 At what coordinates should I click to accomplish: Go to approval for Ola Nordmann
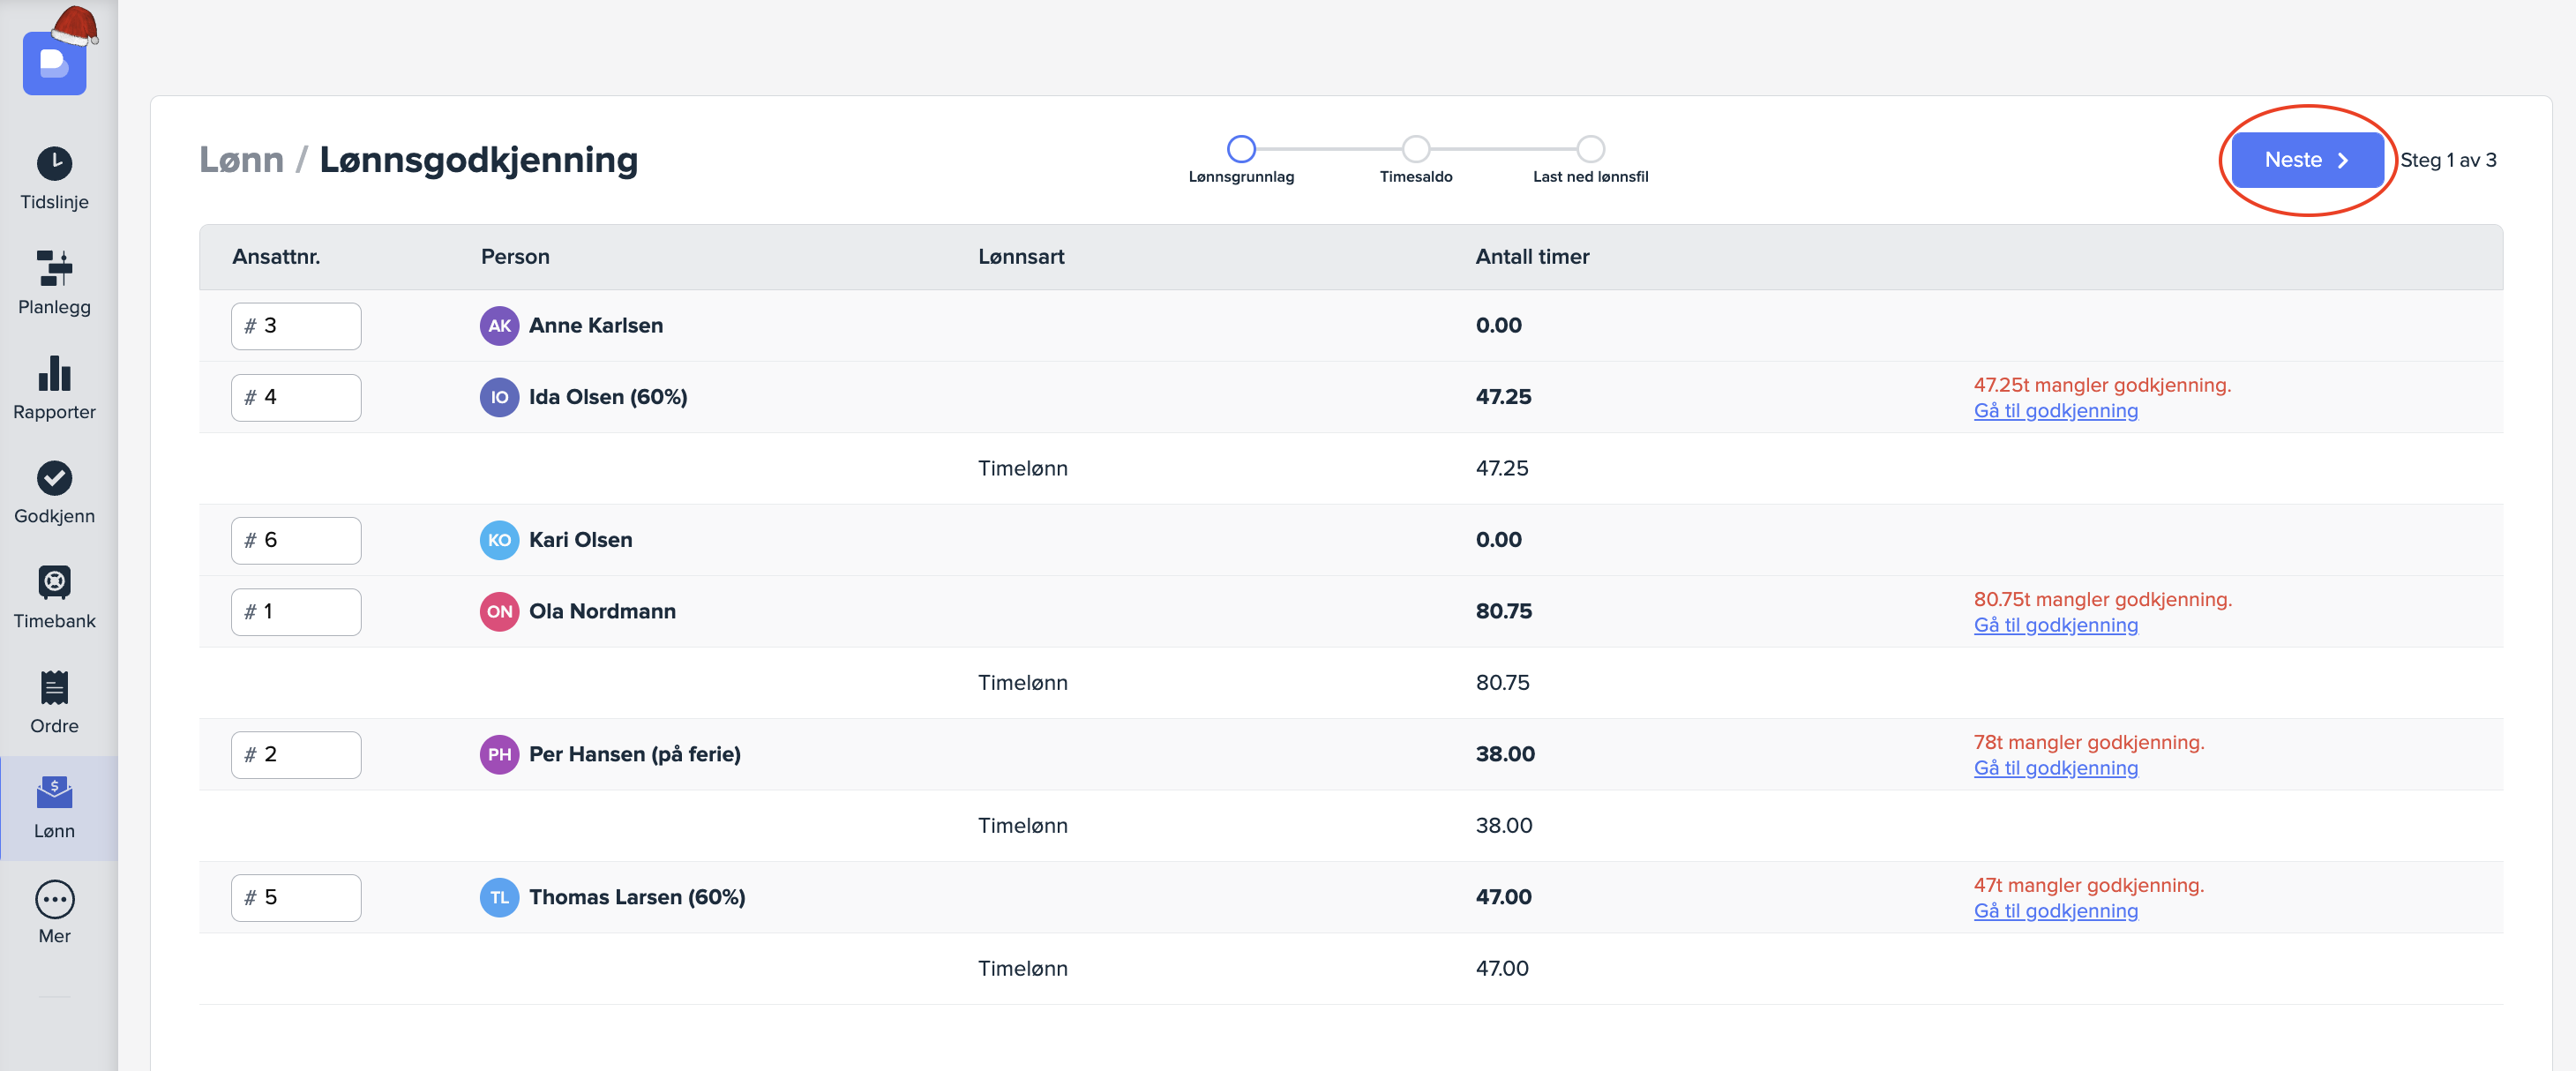[x=2055, y=625]
